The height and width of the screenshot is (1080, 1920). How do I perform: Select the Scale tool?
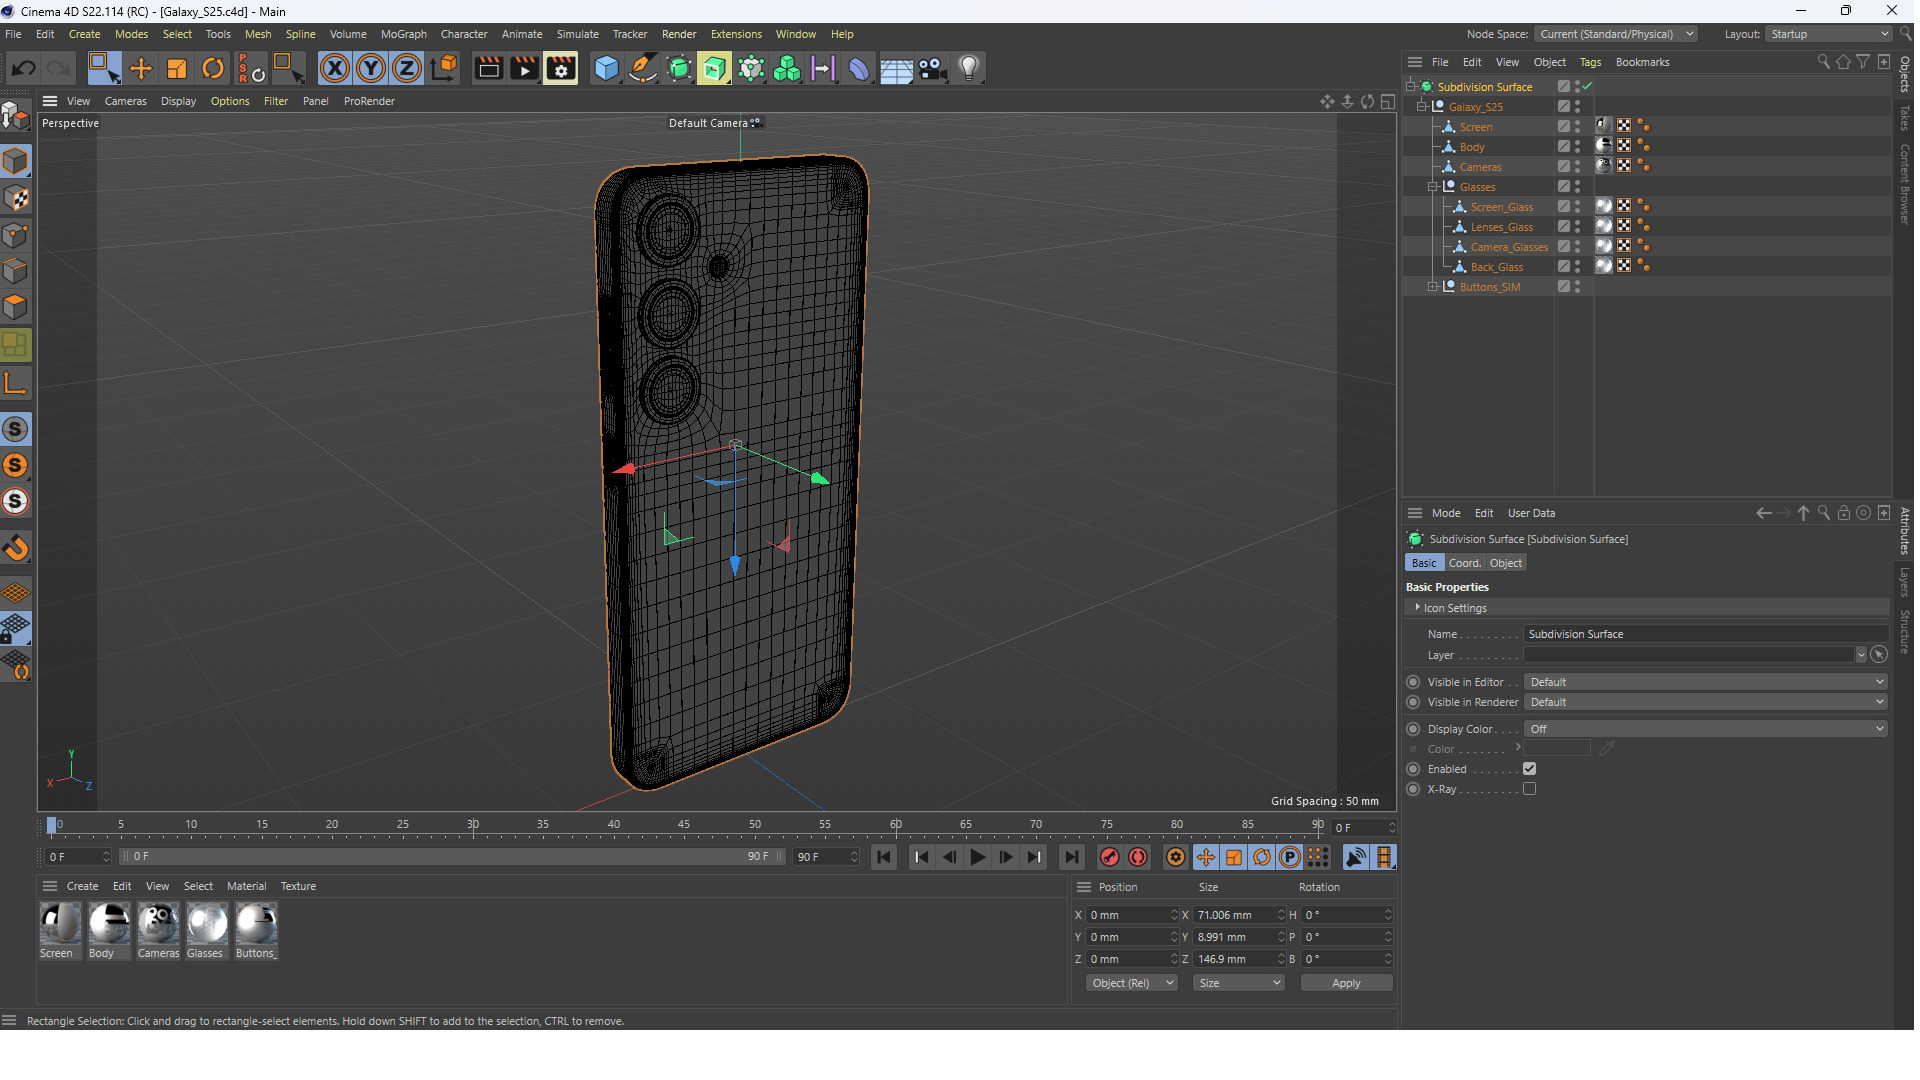(177, 68)
